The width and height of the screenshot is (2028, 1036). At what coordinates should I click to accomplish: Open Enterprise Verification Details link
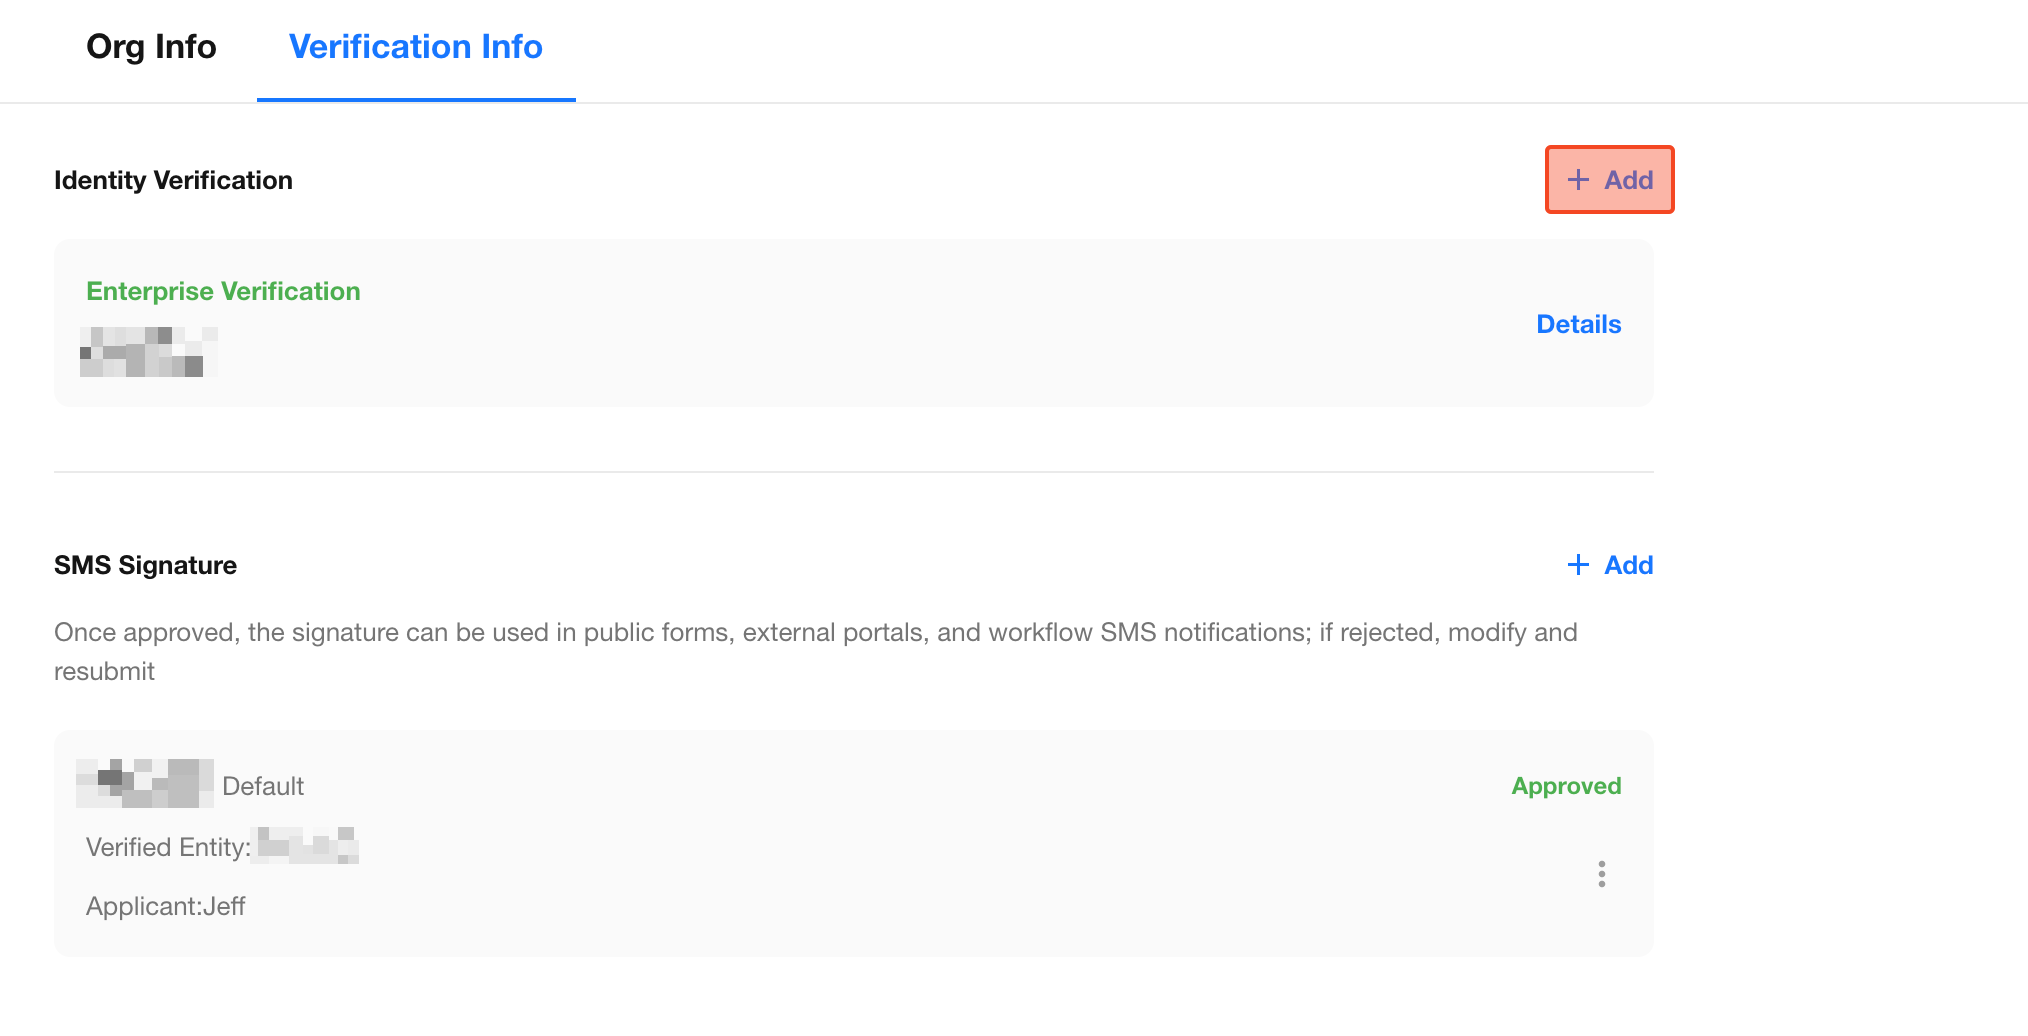[1578, 324]
